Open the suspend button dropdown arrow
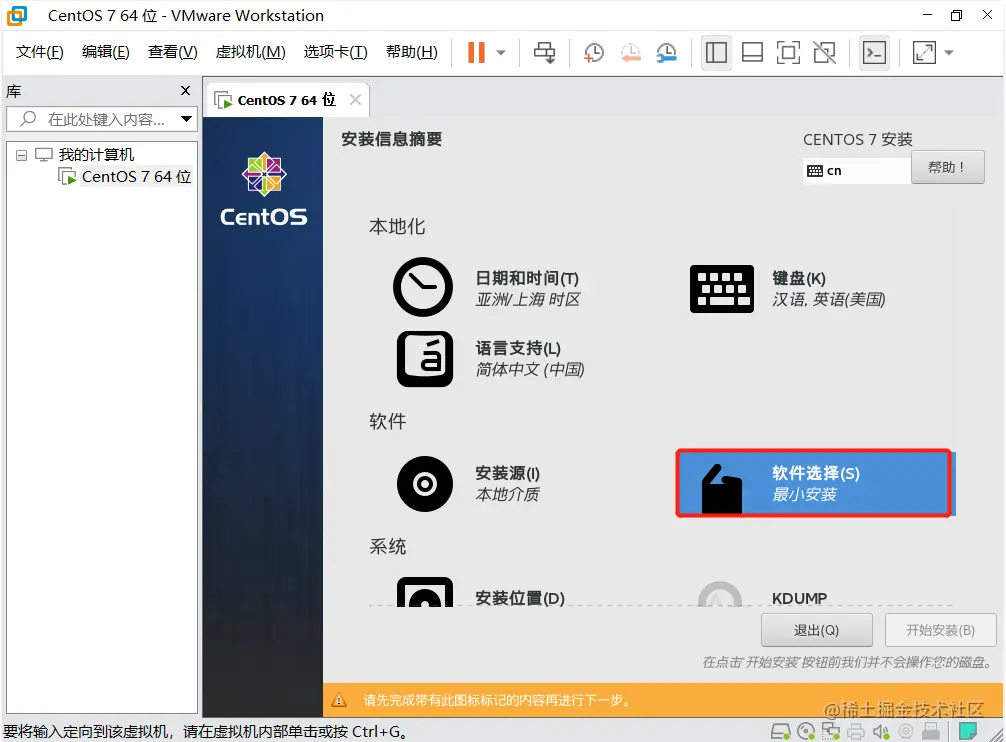The width and height of the screenshot is (1006, 742). pyautogui.click(x=501, y=52)
